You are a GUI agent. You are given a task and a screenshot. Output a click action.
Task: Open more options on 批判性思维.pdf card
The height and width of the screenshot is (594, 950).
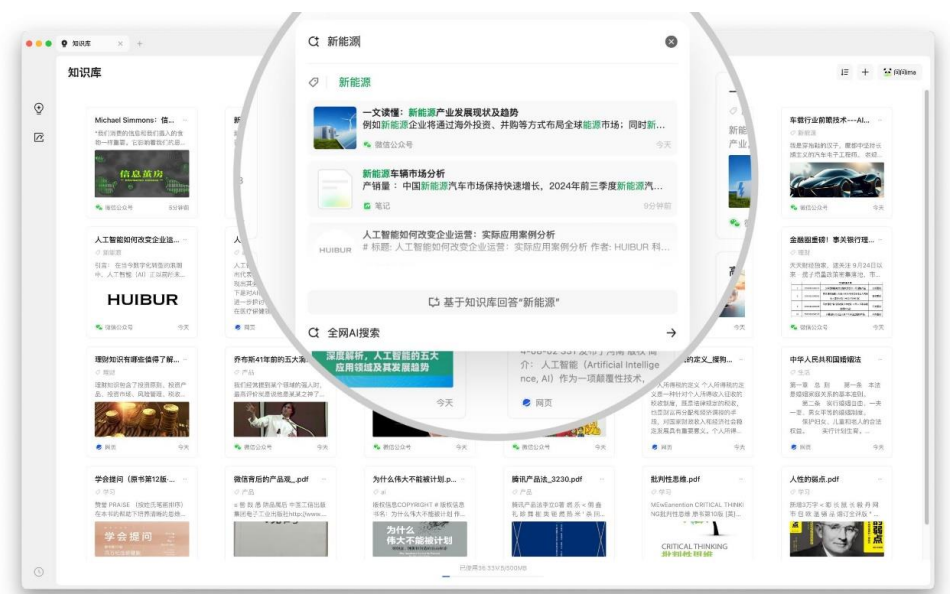(x=741, y=479)
